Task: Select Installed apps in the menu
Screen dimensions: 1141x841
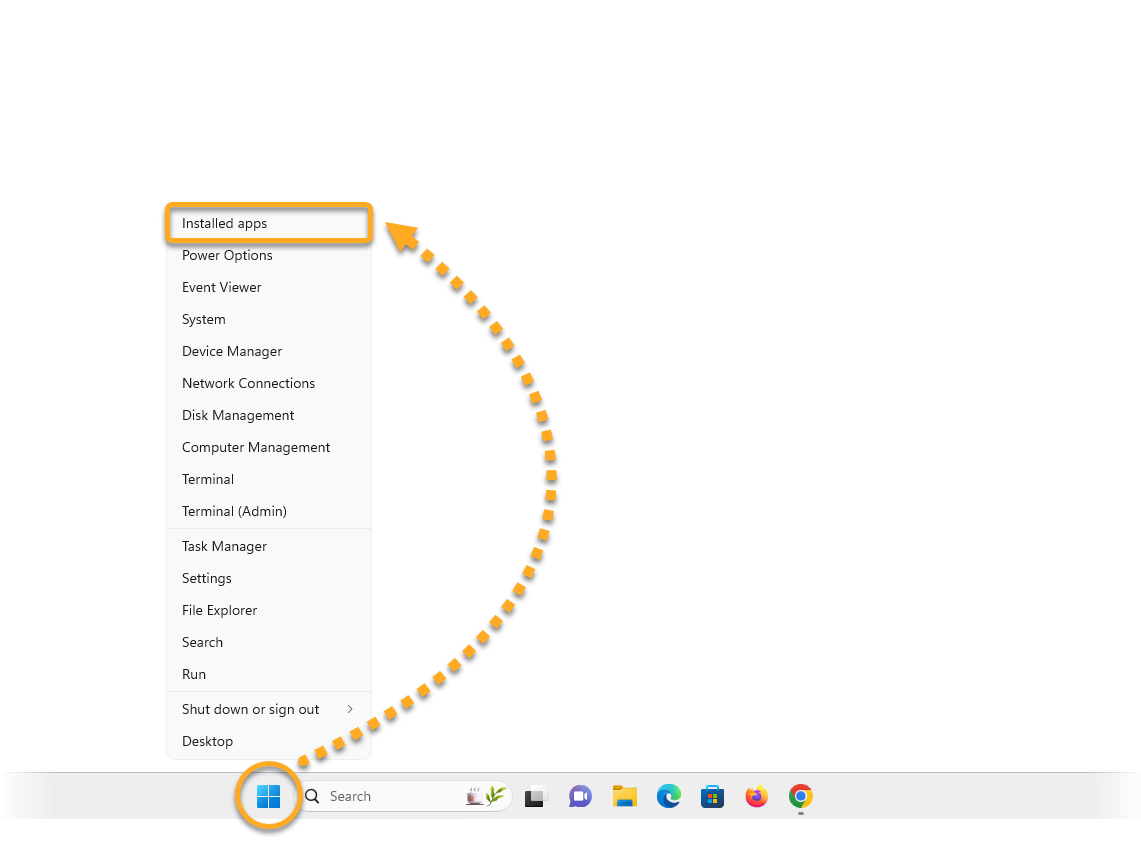Action: 225,224
